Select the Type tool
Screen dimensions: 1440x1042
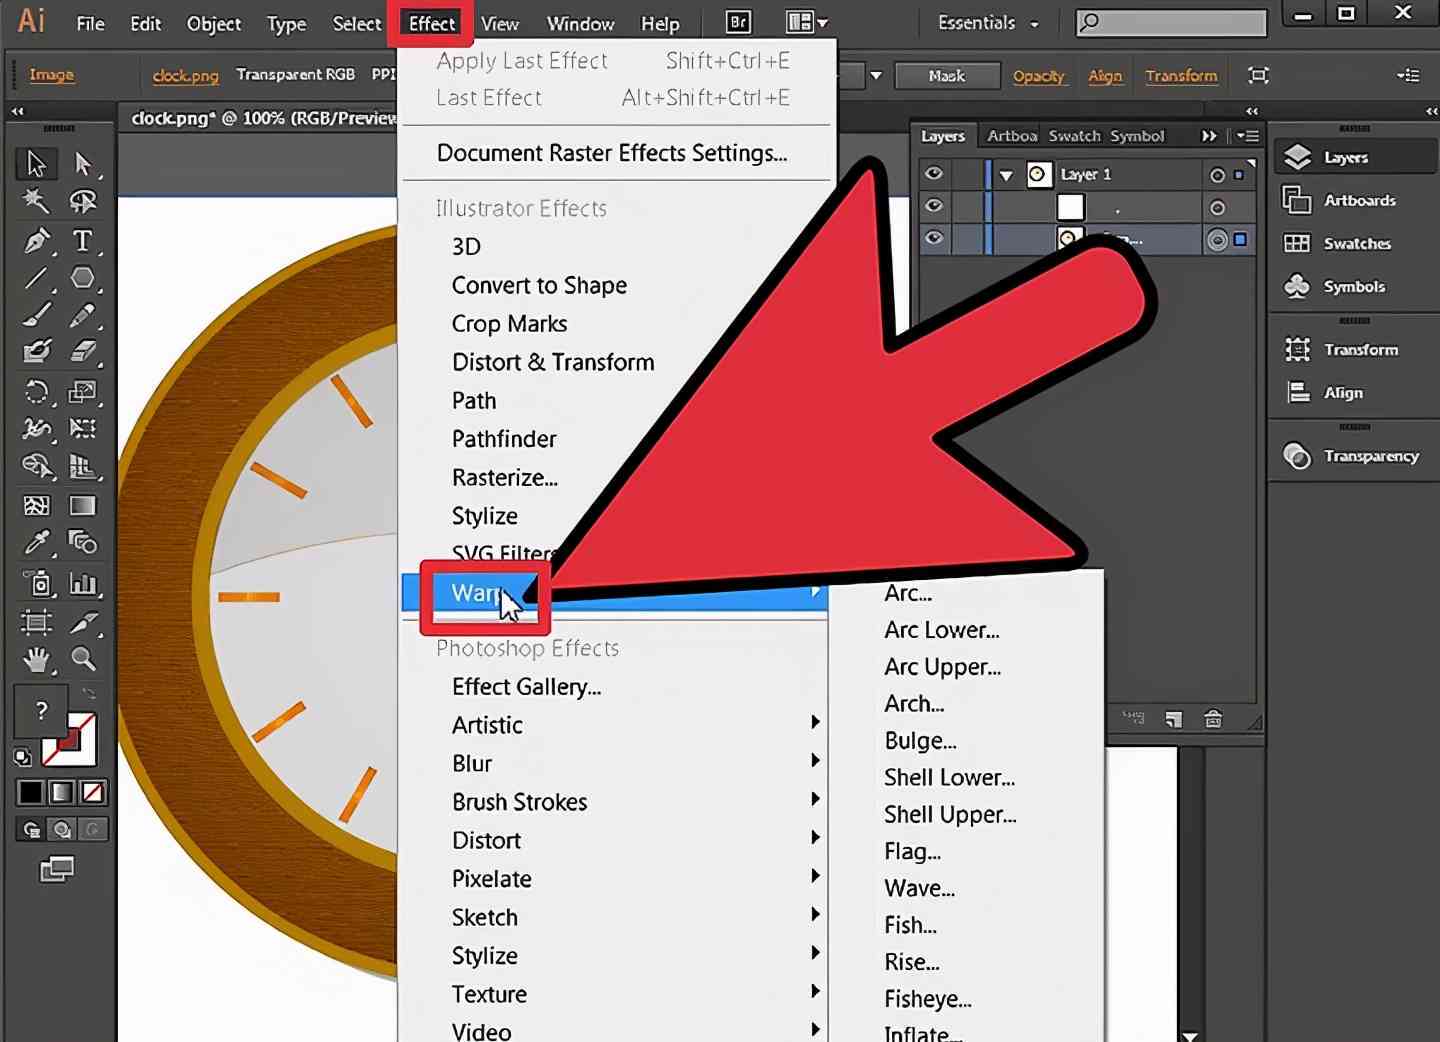pyautogui.click(x=83, y=240)
